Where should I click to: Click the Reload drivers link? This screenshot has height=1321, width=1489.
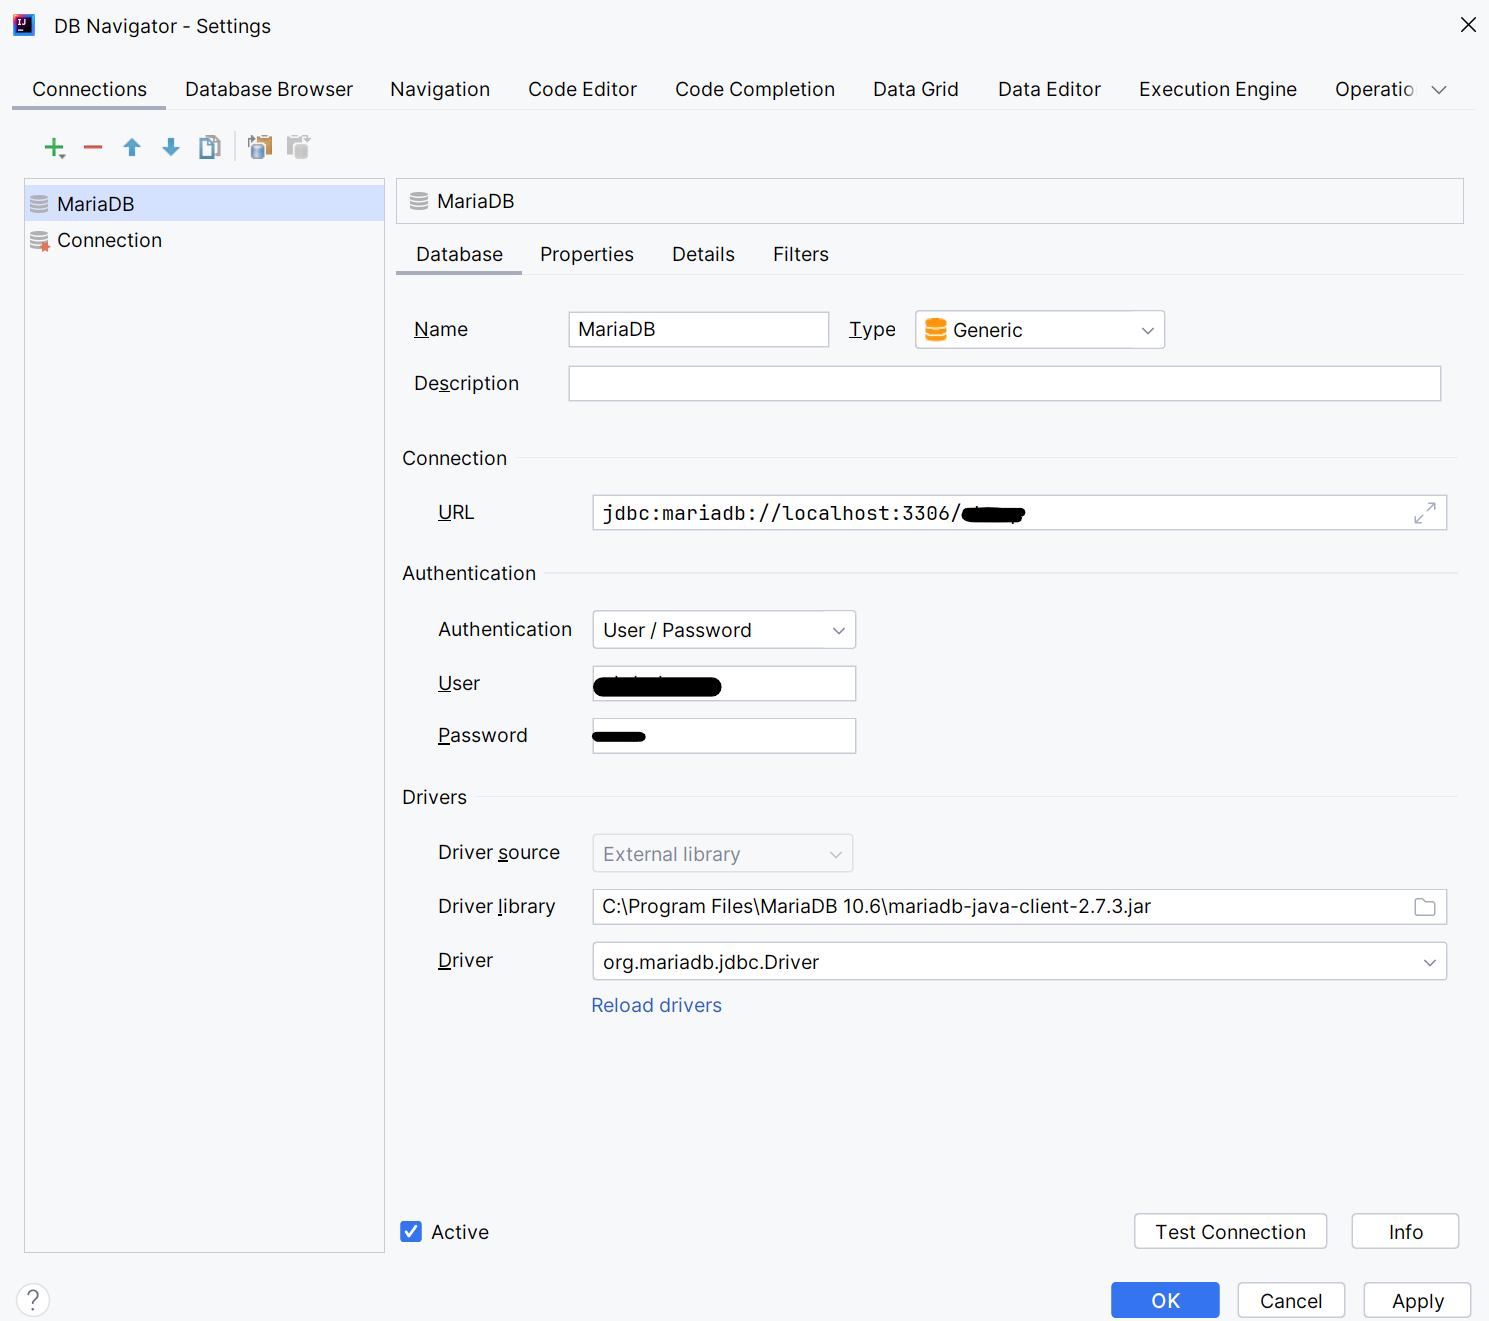coord(656,1005)
